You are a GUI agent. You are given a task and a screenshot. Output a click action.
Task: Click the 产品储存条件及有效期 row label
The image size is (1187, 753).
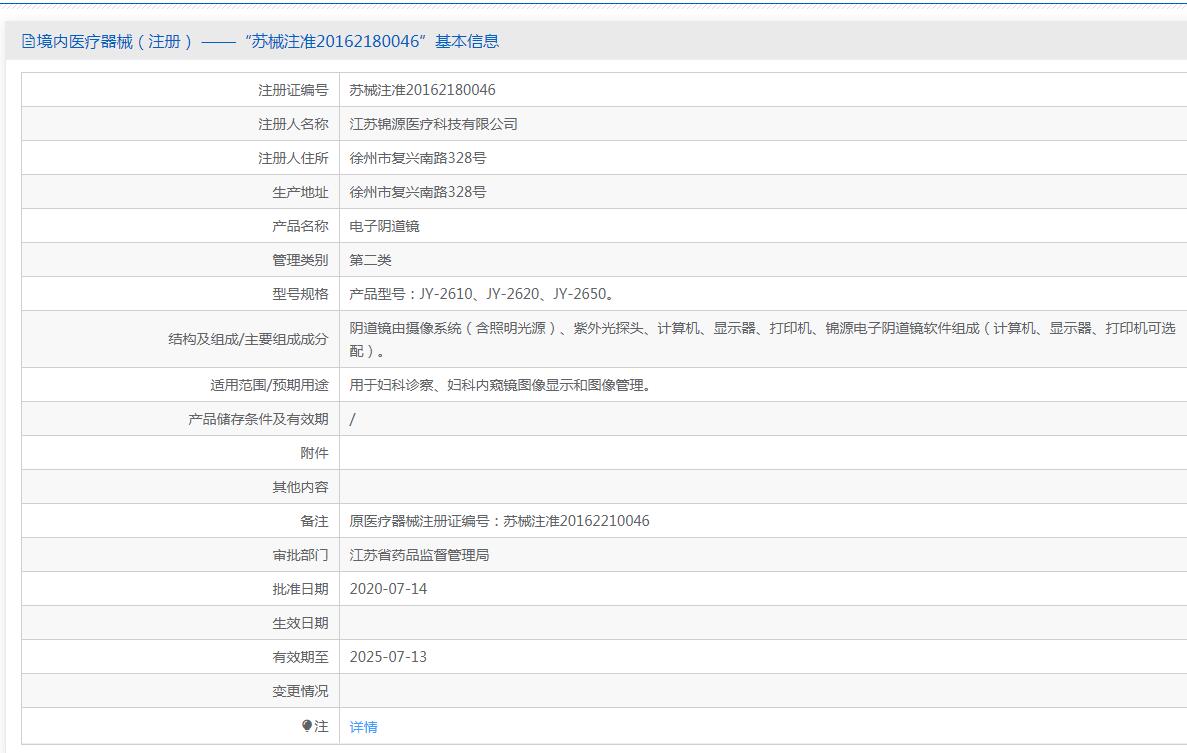(x=257, y=419)
